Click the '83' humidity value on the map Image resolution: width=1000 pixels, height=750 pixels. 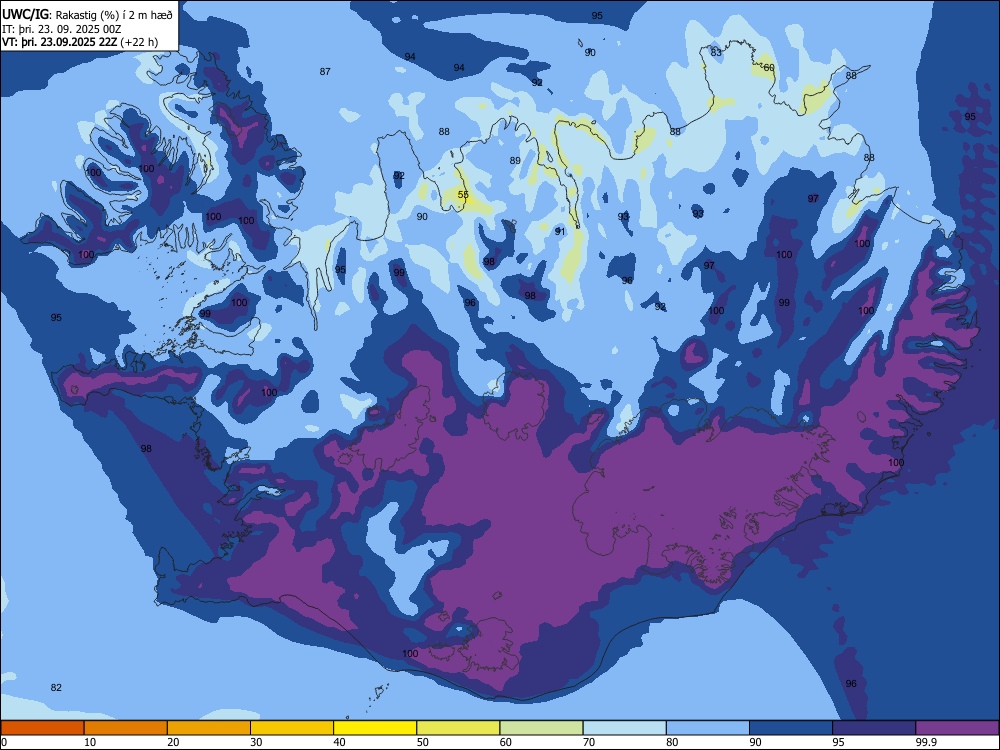tap(716, 52)
